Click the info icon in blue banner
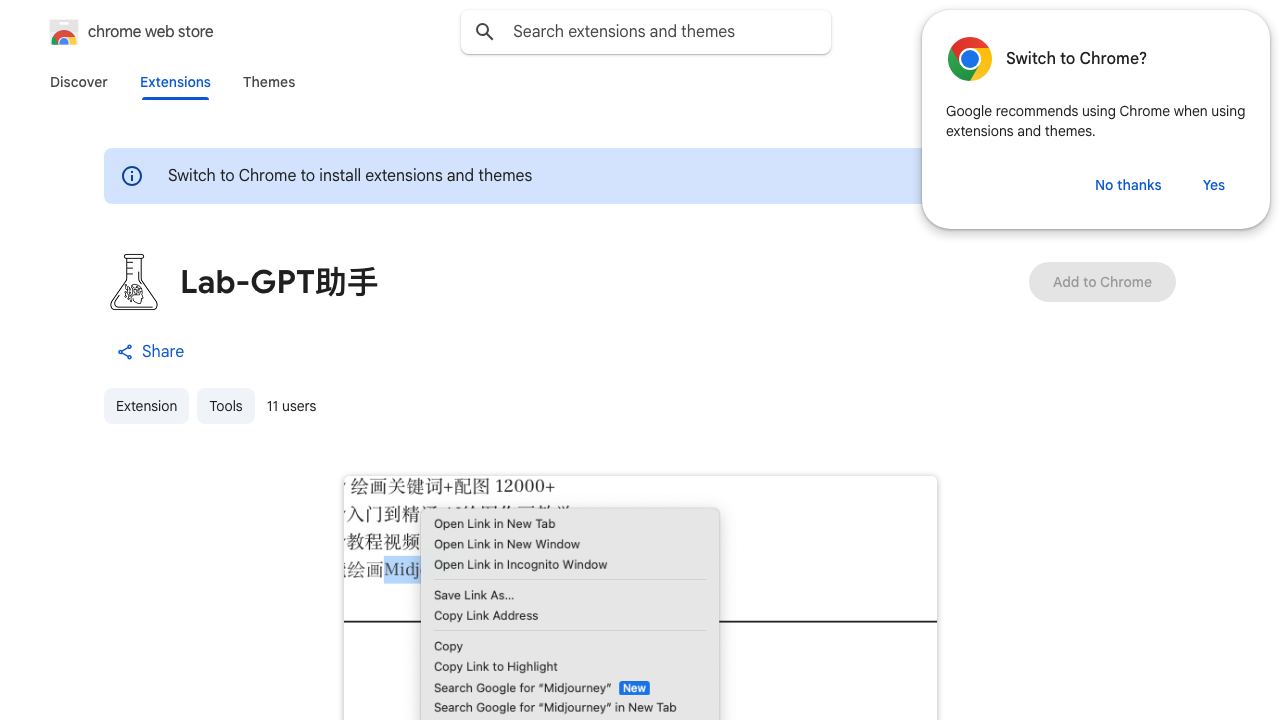The image size is (1280, 720). coord(132,176)
